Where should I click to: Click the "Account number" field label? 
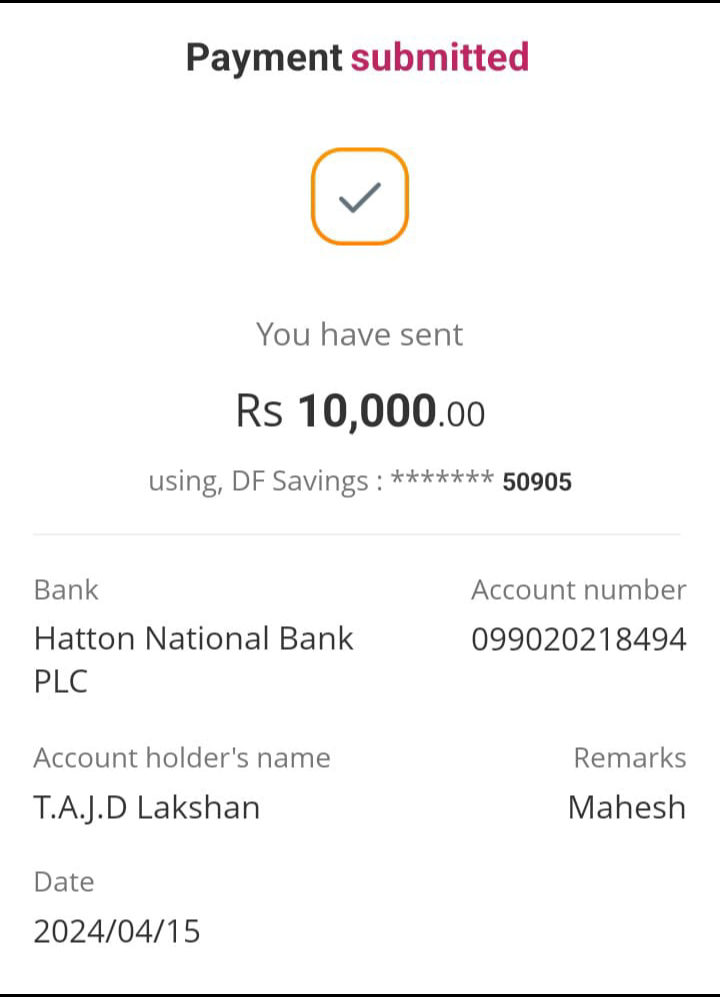point(578,590)
